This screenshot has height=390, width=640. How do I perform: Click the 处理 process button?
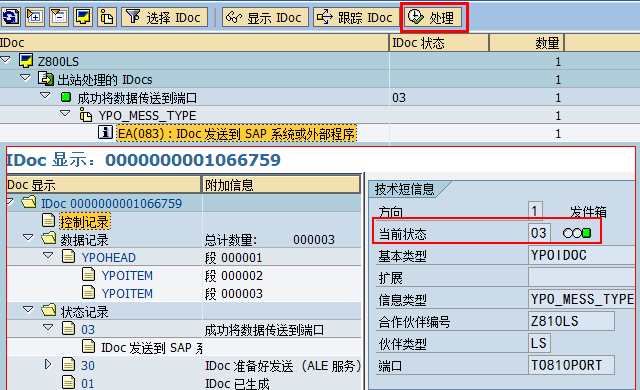[x=433, y=17]
